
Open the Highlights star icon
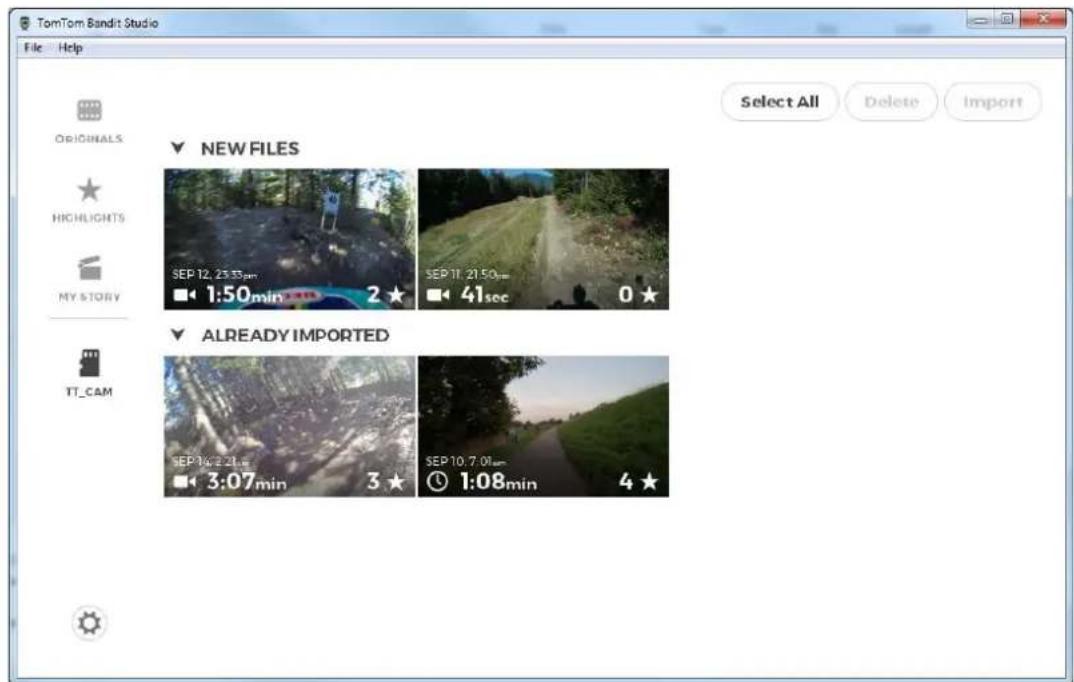point(89,190)
